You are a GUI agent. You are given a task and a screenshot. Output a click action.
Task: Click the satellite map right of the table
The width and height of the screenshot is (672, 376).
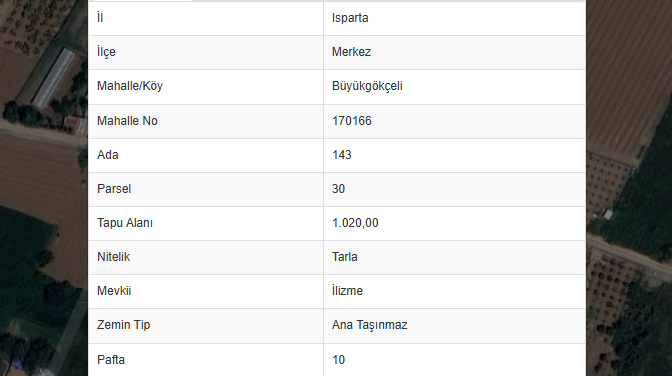pyautogui.click(x=629, y=188)
